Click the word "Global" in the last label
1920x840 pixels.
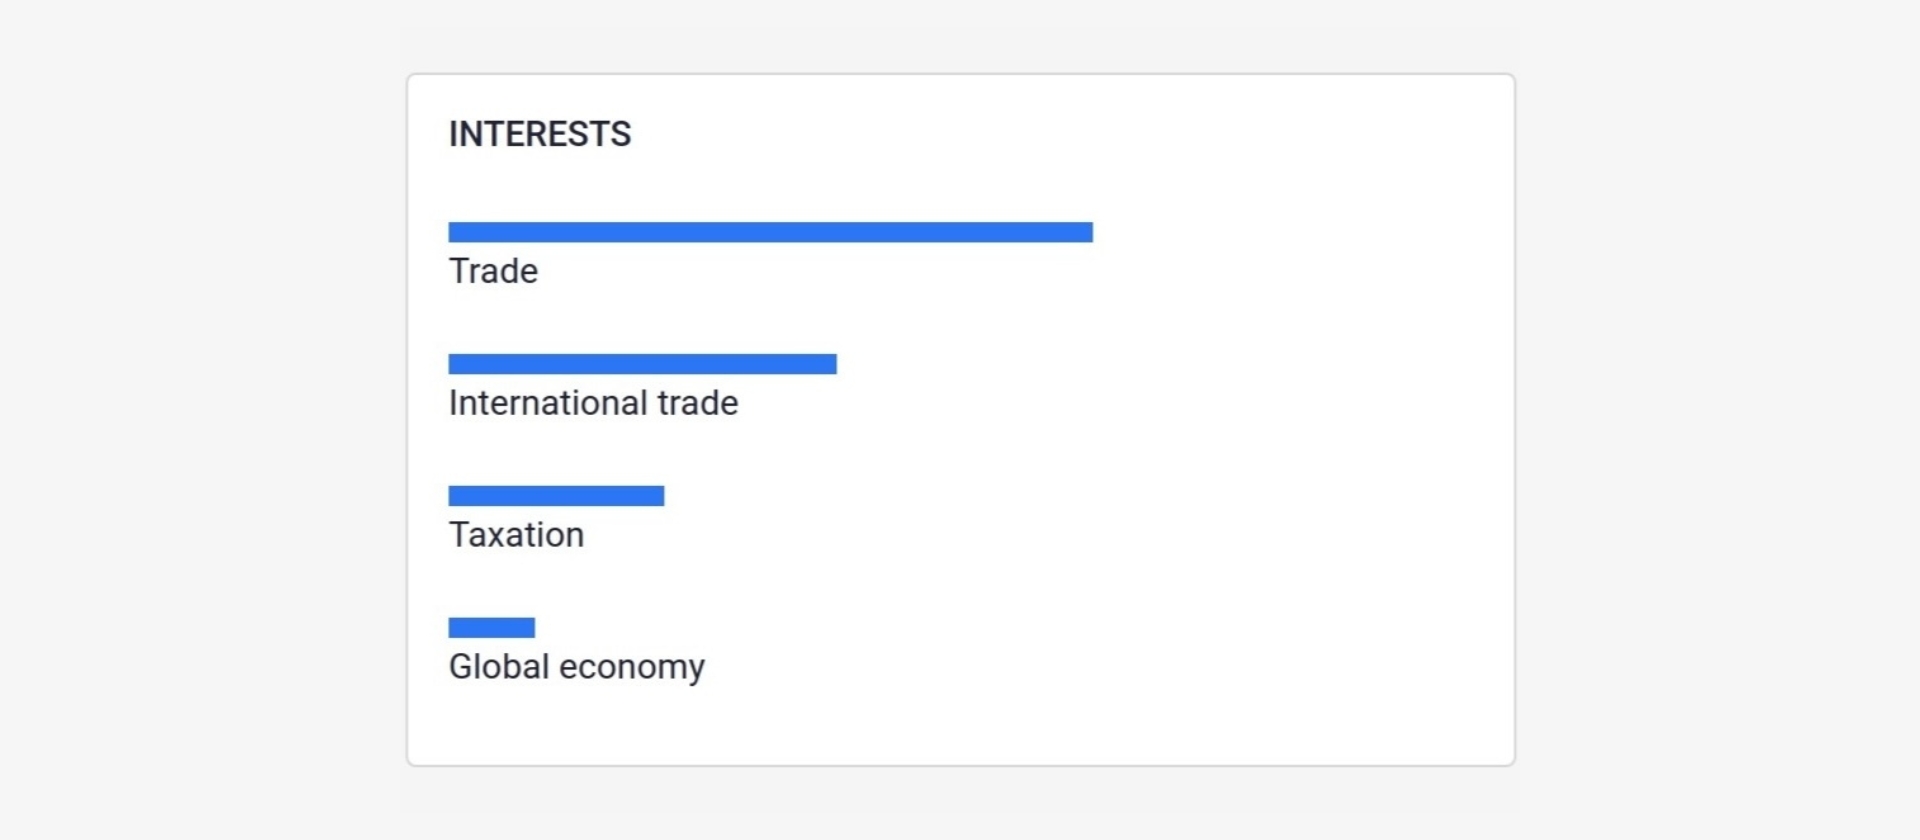point(499,667)
